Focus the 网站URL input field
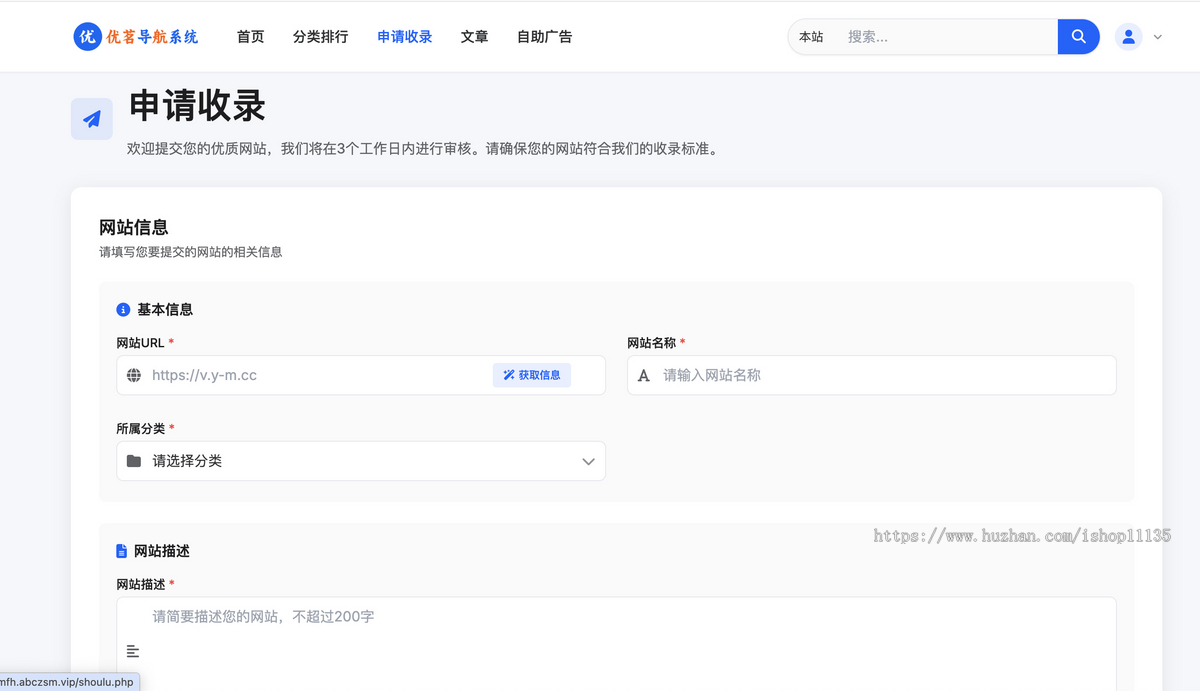The width and height of the screenshot is (1200, 691). click(361, 375)
